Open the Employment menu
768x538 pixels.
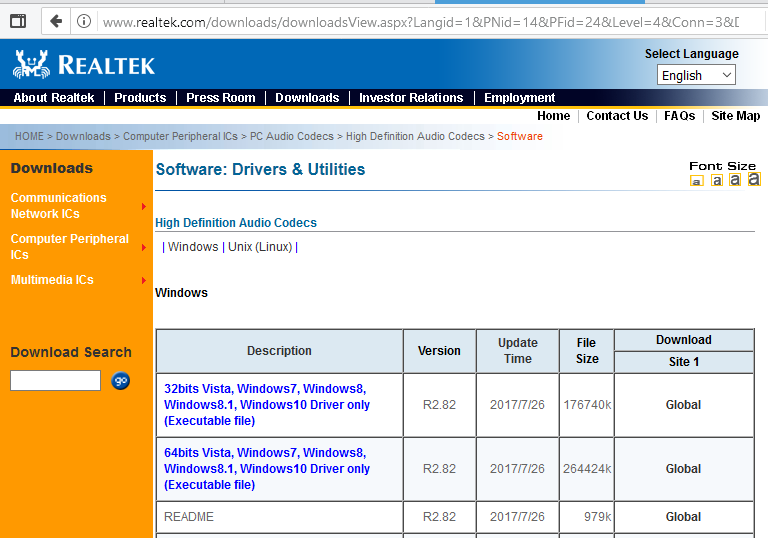tap(519, 98)
